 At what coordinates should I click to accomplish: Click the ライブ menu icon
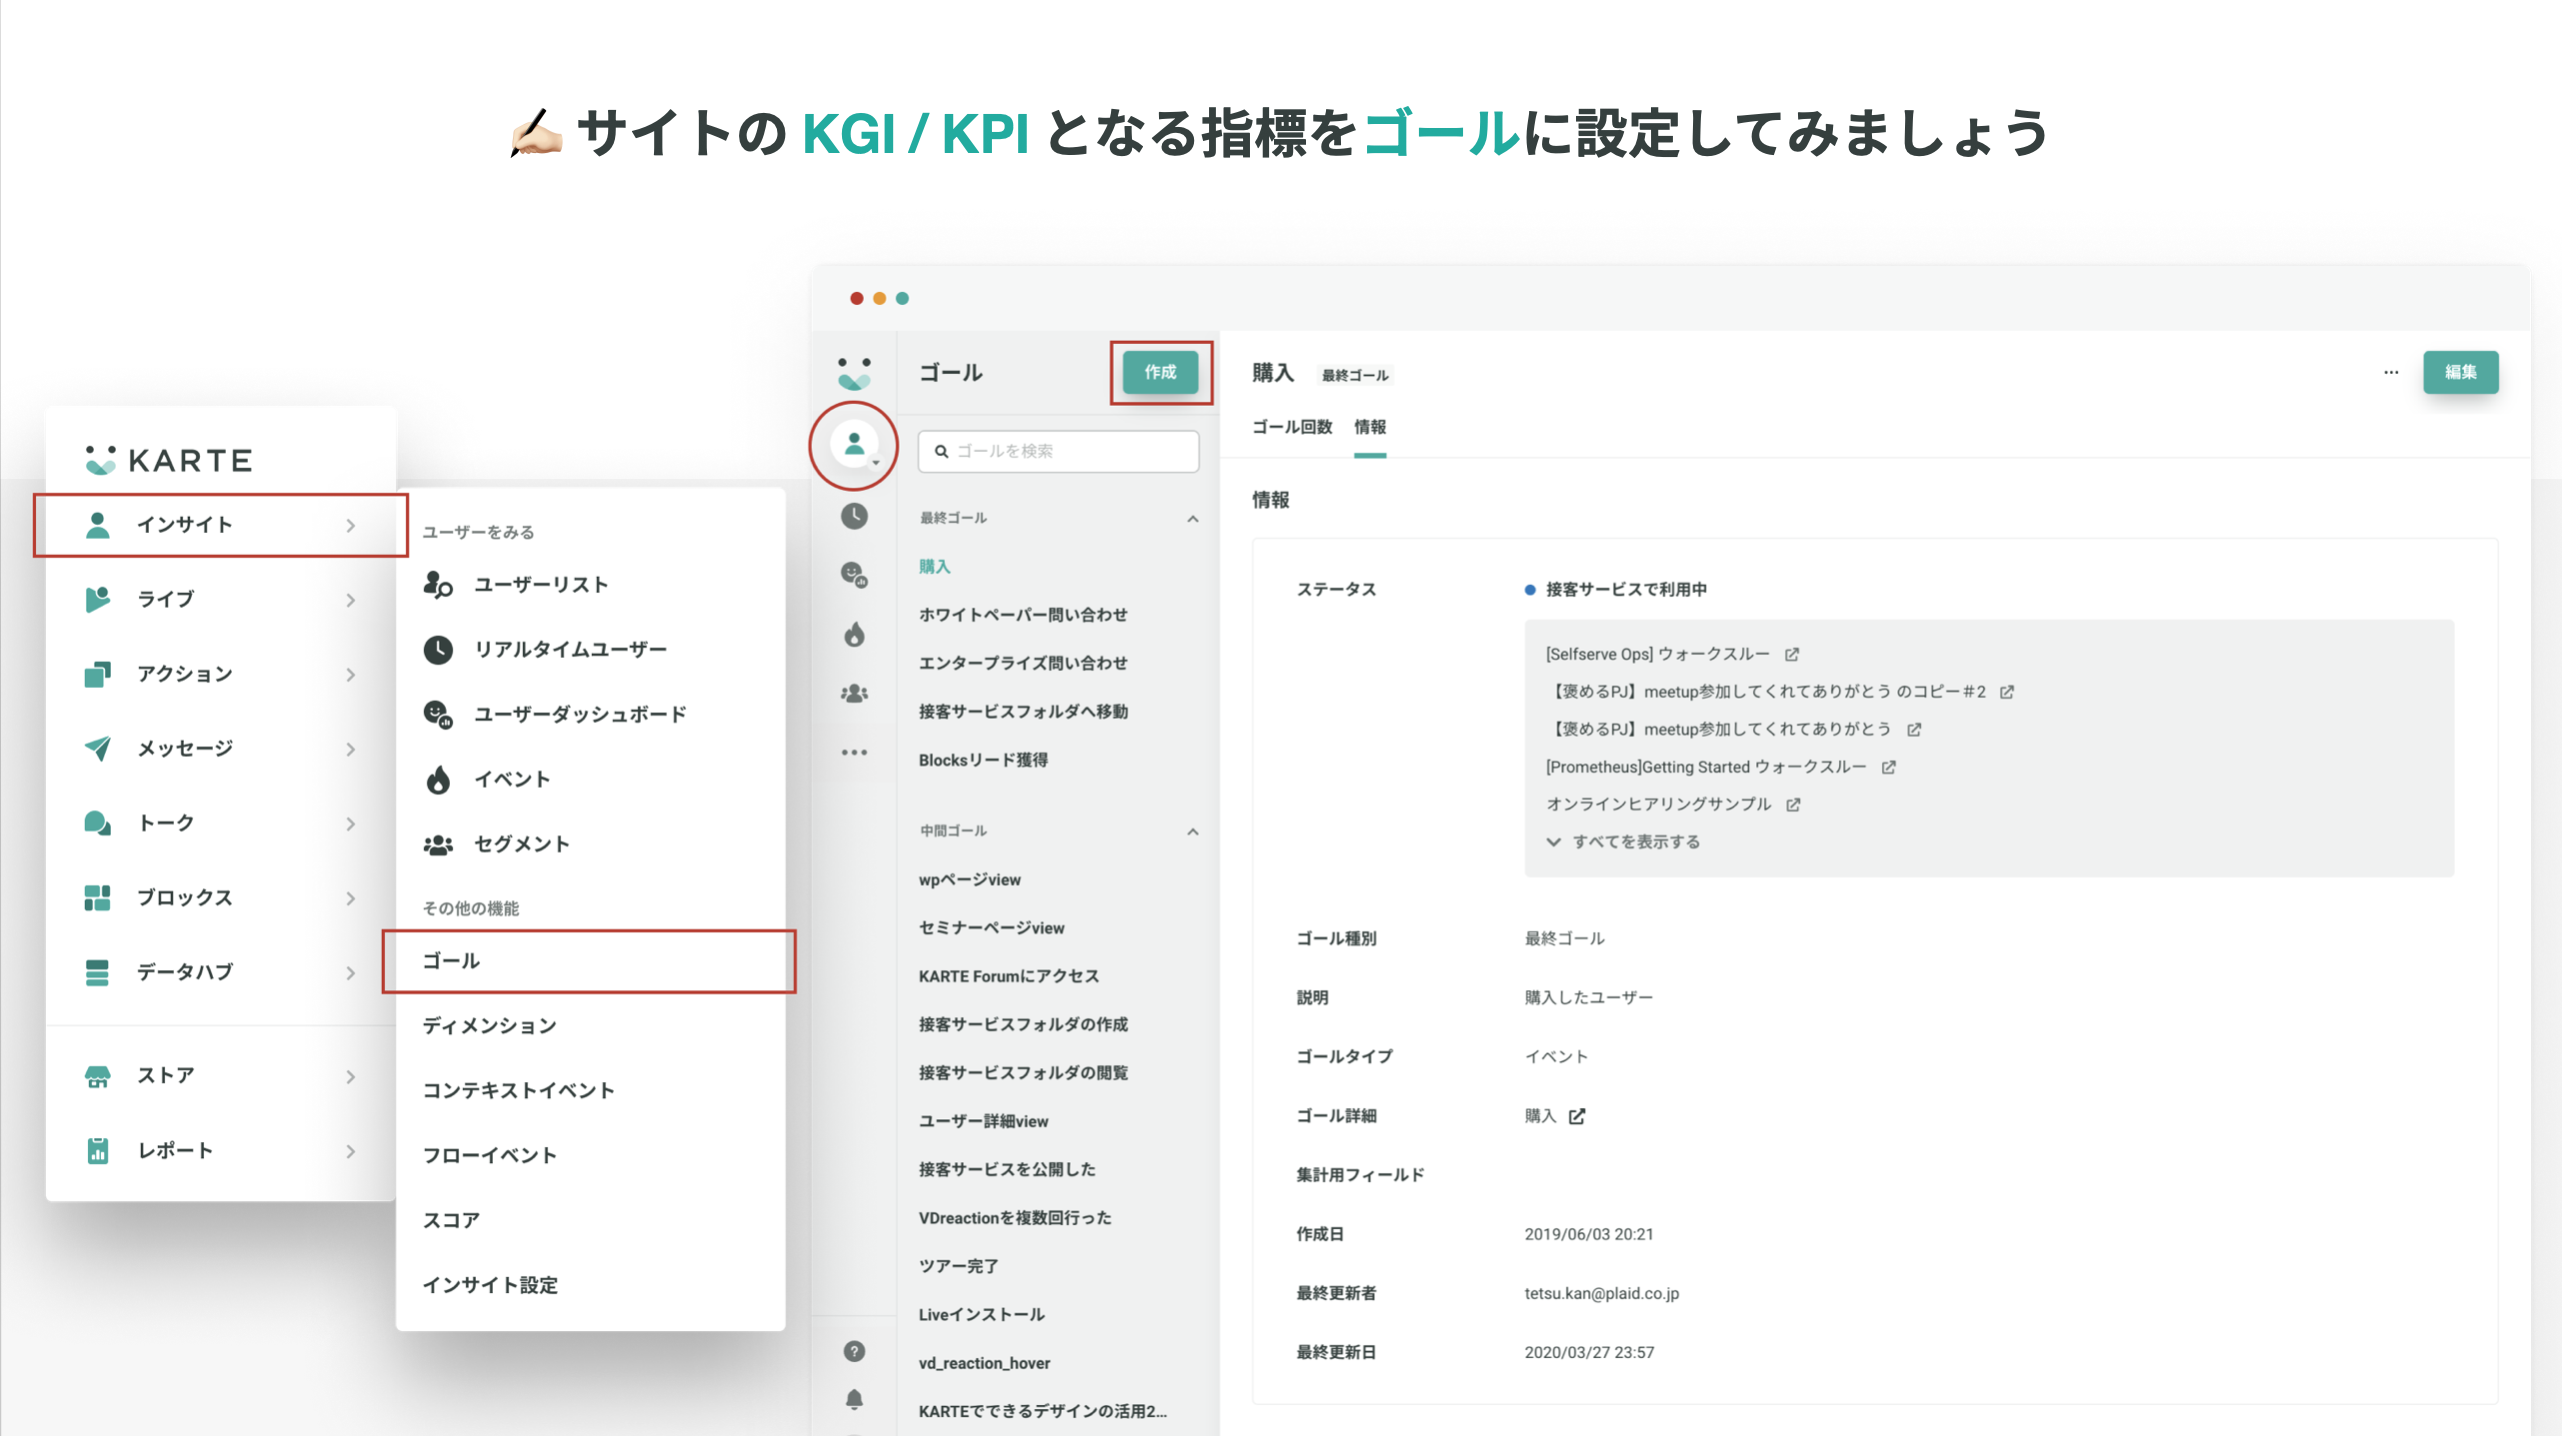tap(97, 599)
